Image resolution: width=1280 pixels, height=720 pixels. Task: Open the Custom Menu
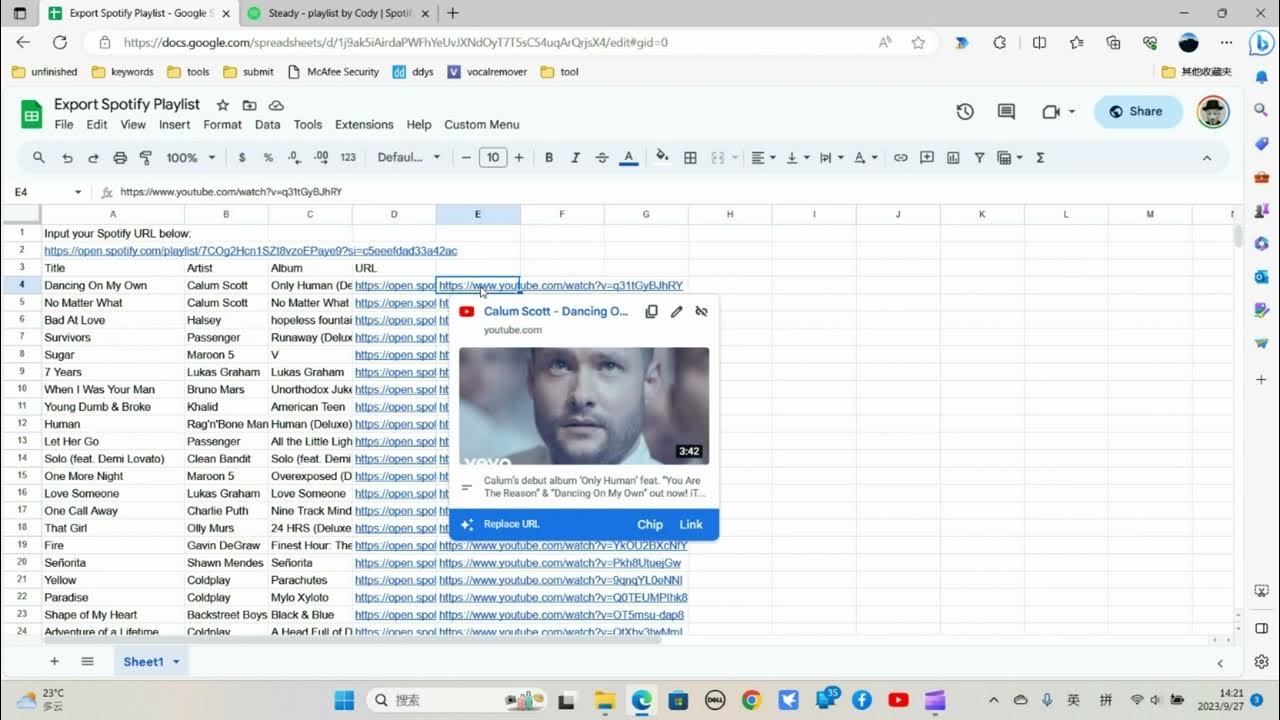pyautogui.click(x=481, y=125)
